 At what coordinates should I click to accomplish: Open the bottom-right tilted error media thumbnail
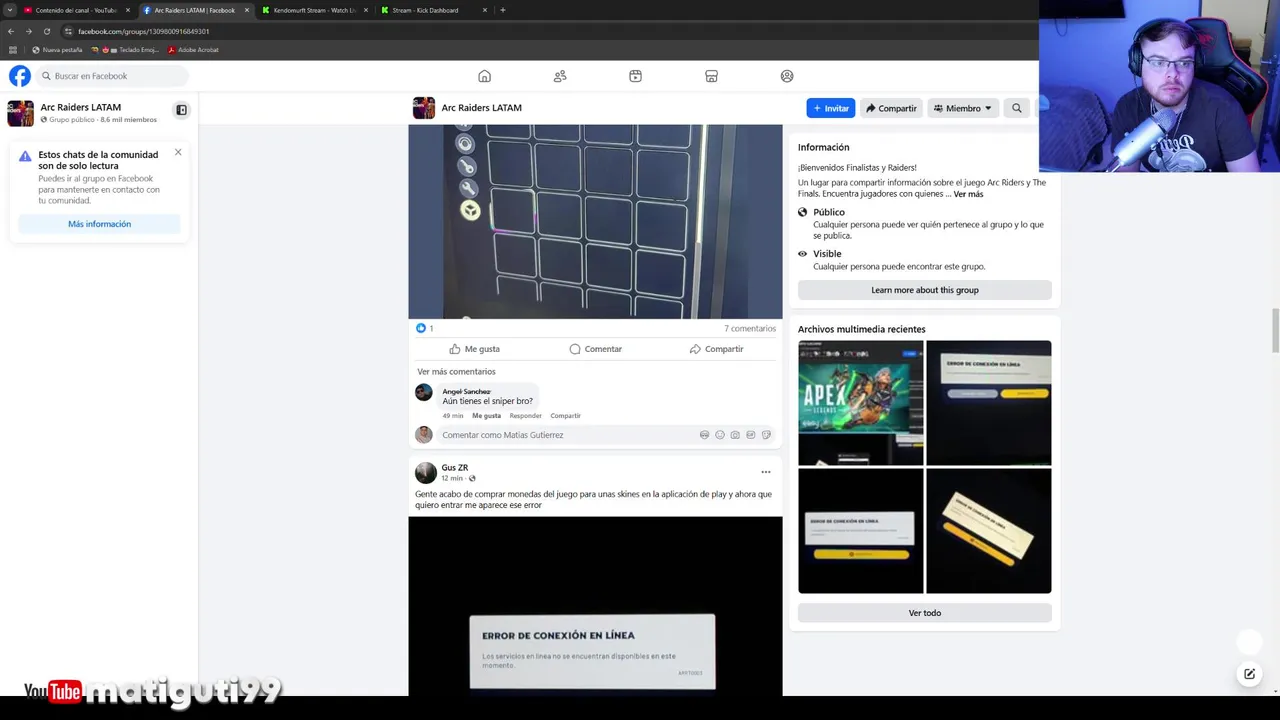[989, 531]
